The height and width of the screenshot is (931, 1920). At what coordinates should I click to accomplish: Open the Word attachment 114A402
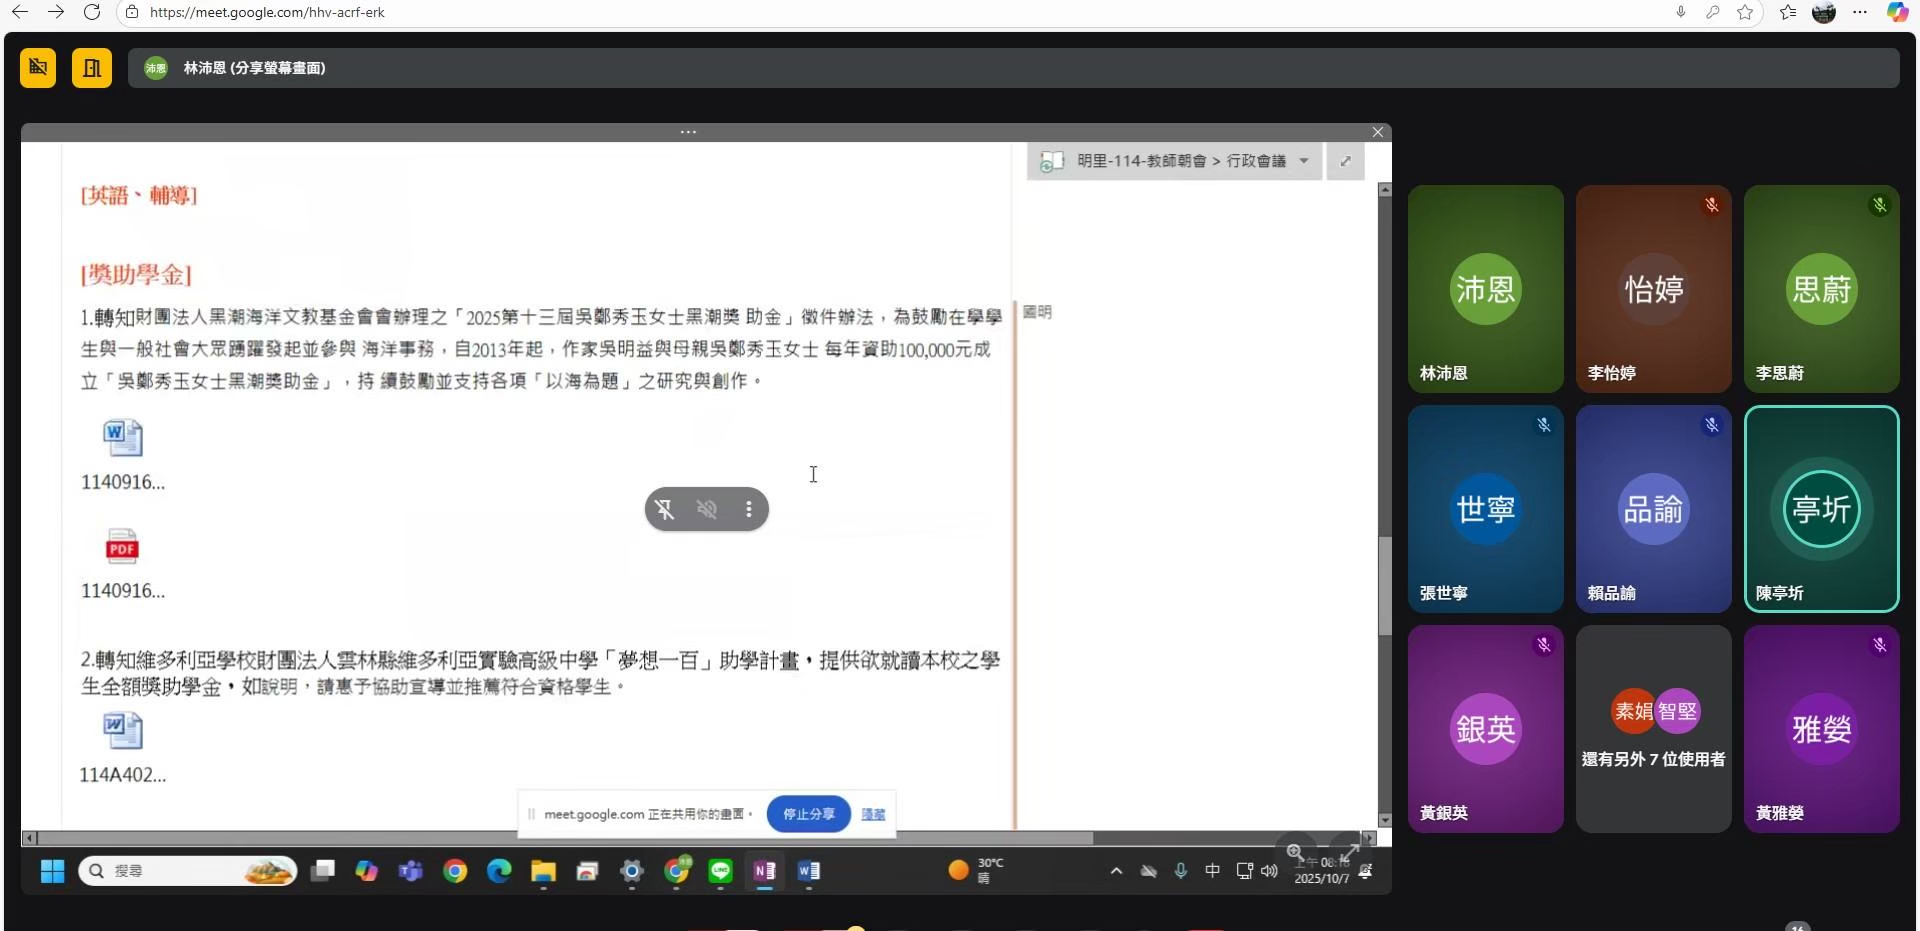123,731
